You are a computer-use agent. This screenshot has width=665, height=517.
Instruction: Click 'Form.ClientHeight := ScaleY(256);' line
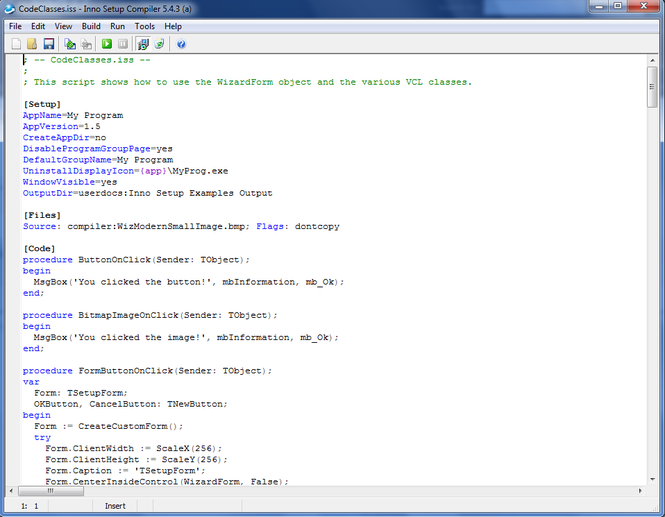pyautogui.click(x=136, y=459)
